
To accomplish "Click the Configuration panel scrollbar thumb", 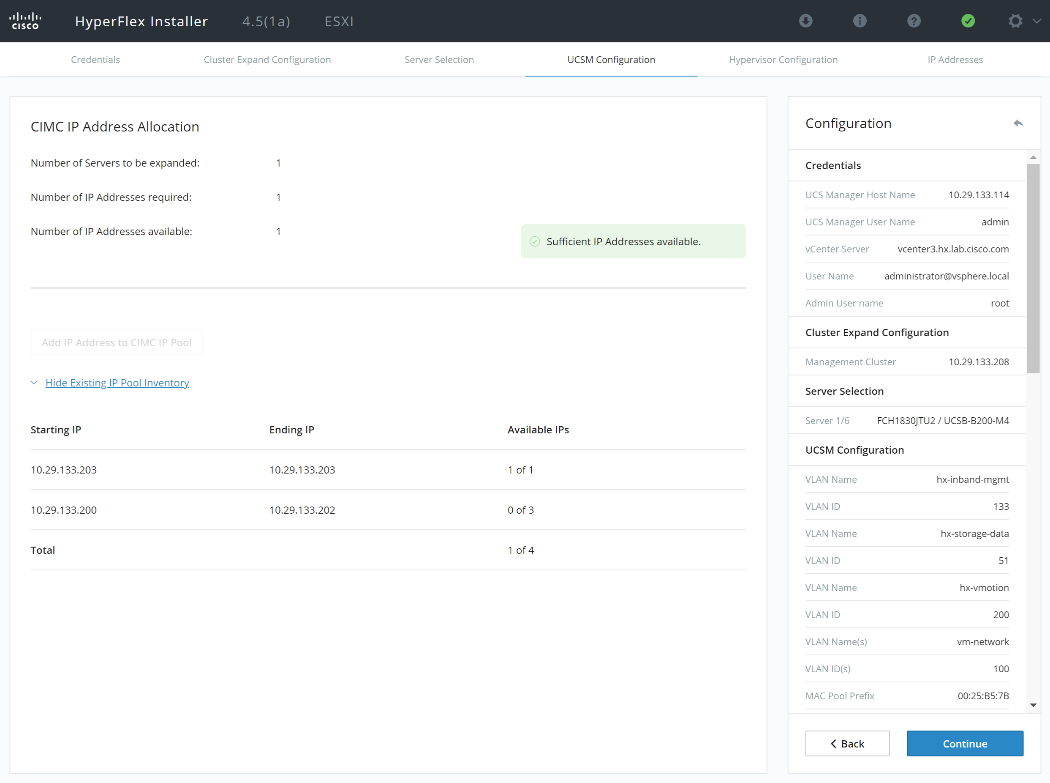I will (1033, 268).
